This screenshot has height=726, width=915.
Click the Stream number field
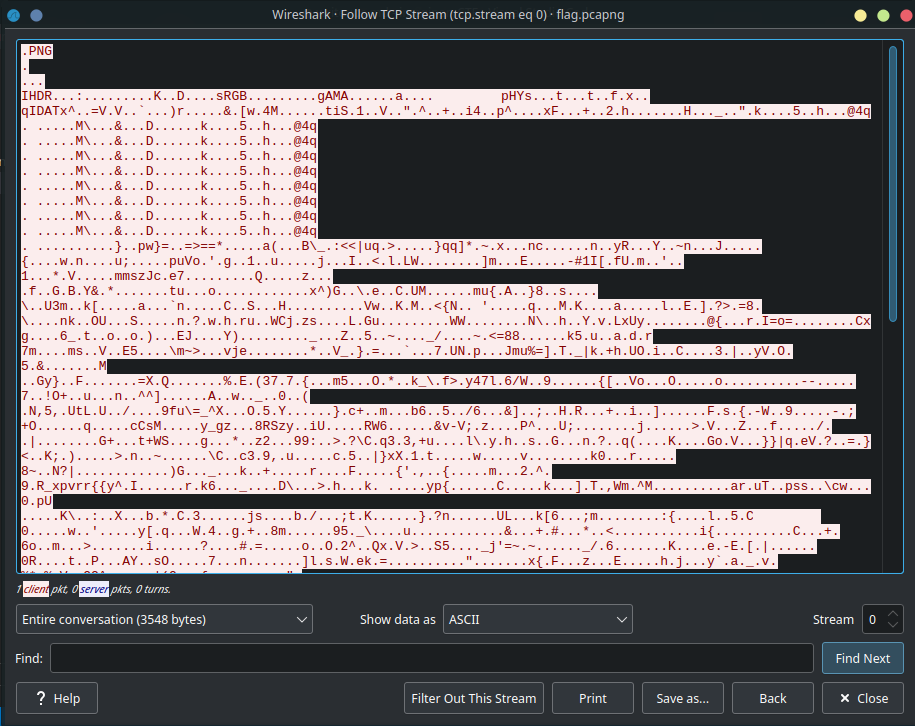point(873,619)
